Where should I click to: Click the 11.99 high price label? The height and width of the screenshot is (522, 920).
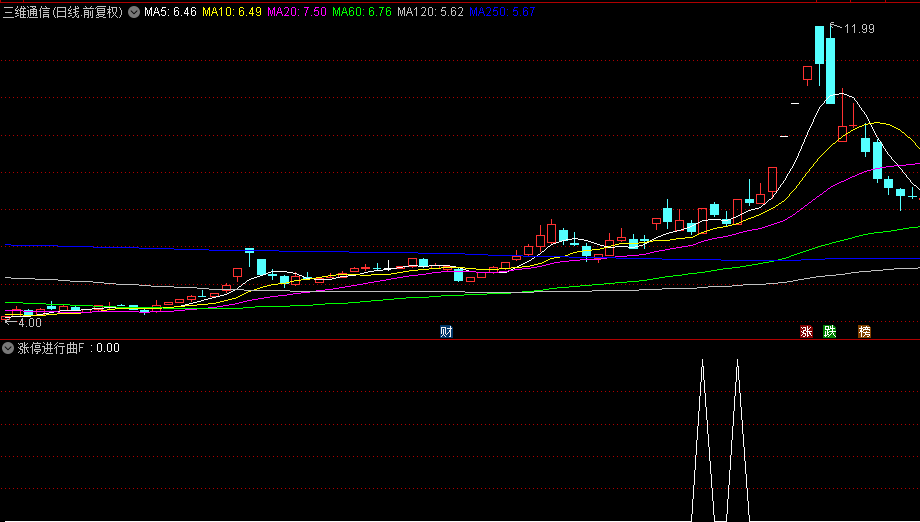pos(858,29)
